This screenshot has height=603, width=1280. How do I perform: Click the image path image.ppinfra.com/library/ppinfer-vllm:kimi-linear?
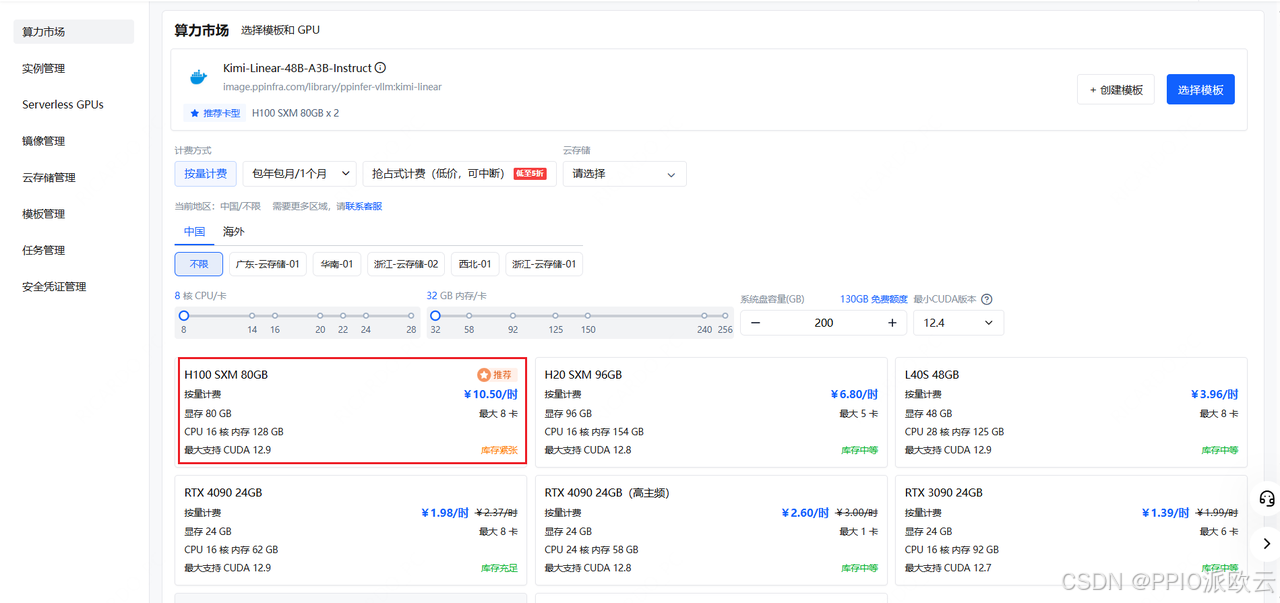332,87
